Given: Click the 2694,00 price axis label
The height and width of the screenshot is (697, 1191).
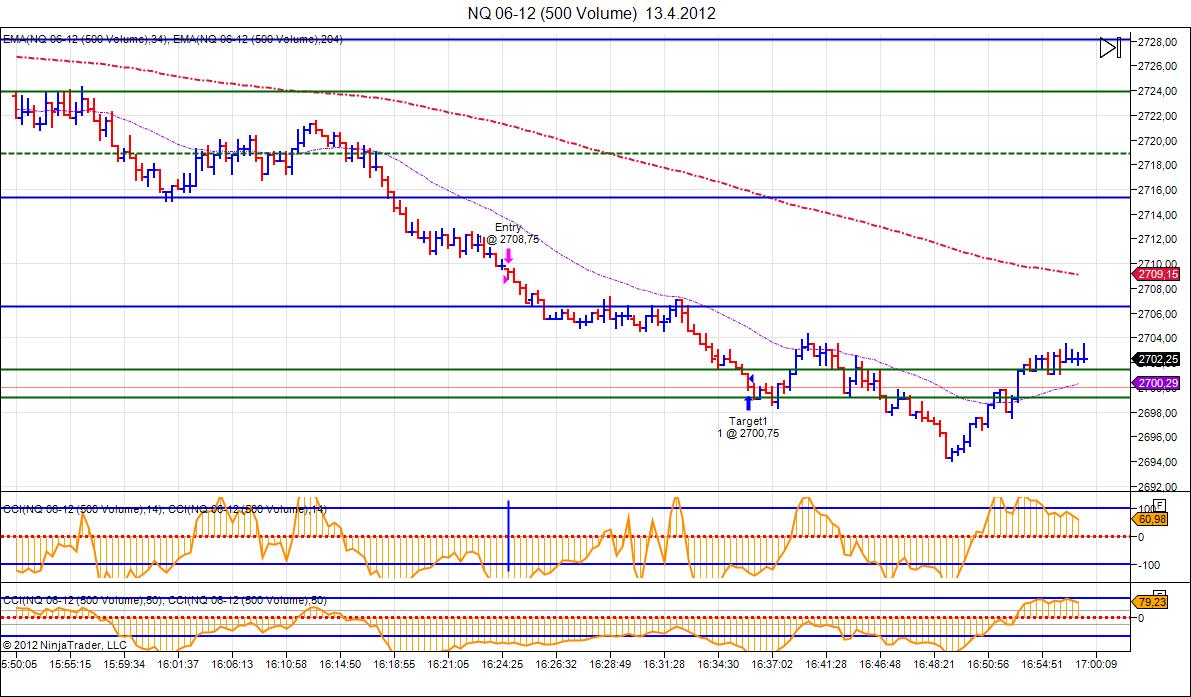Looking at the screenshot, I should pyautogui.click(x=1157, y=462).
